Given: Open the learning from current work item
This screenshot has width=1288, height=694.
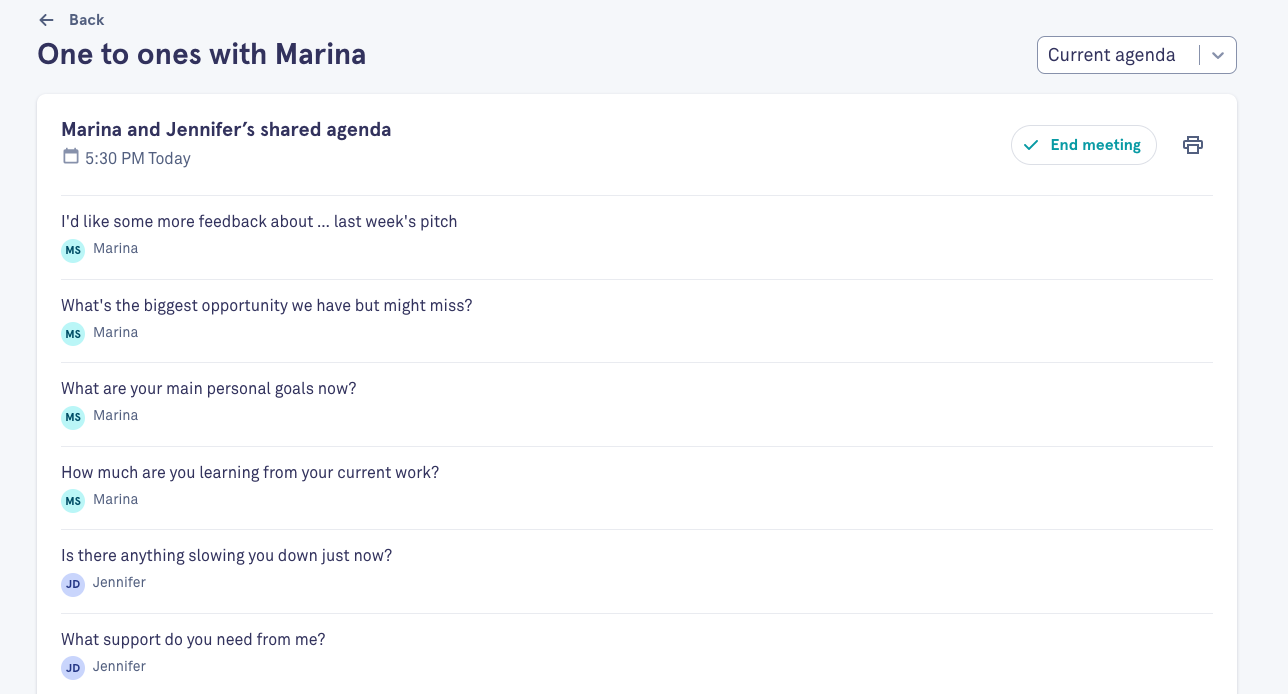Looking at the screenshot, I should point(637,488).
